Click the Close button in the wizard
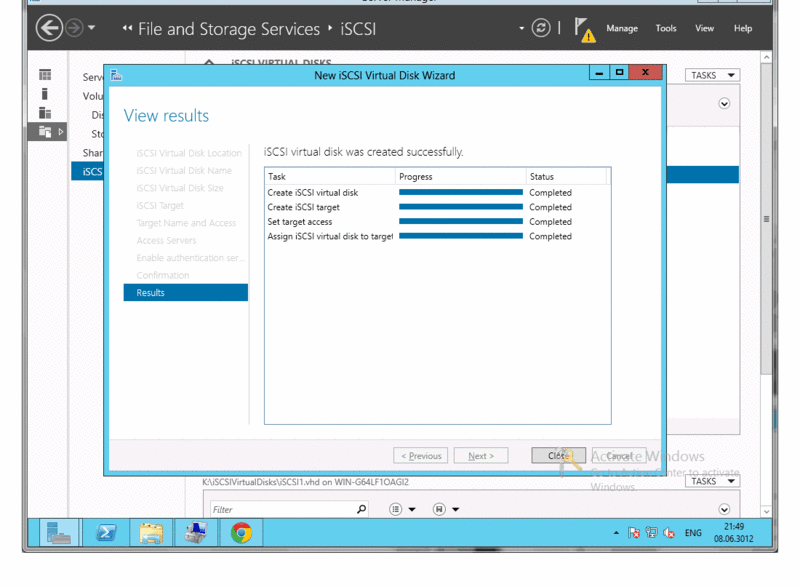 pos(558,455)
